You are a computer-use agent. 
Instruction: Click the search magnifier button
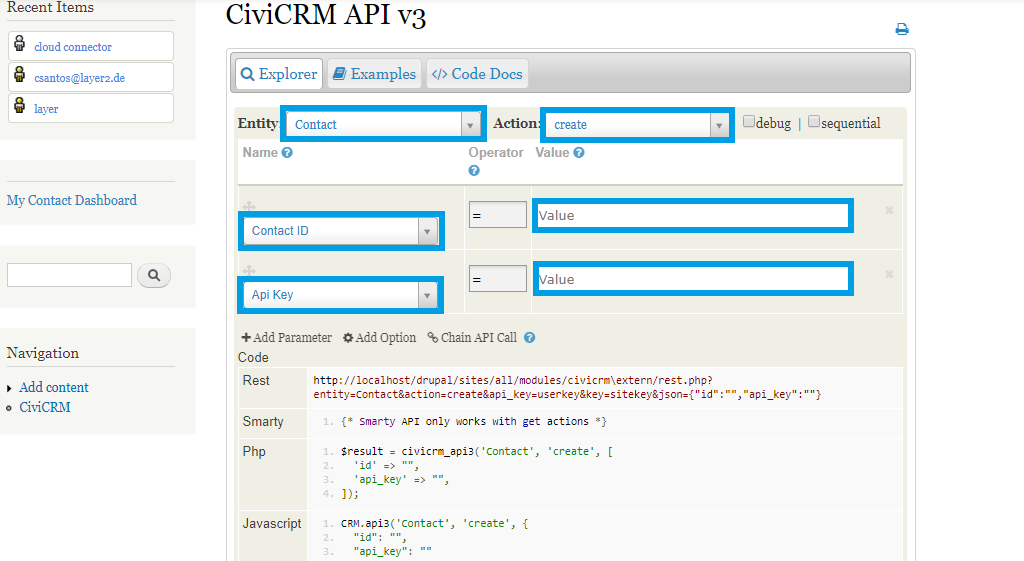coord(154,275)
